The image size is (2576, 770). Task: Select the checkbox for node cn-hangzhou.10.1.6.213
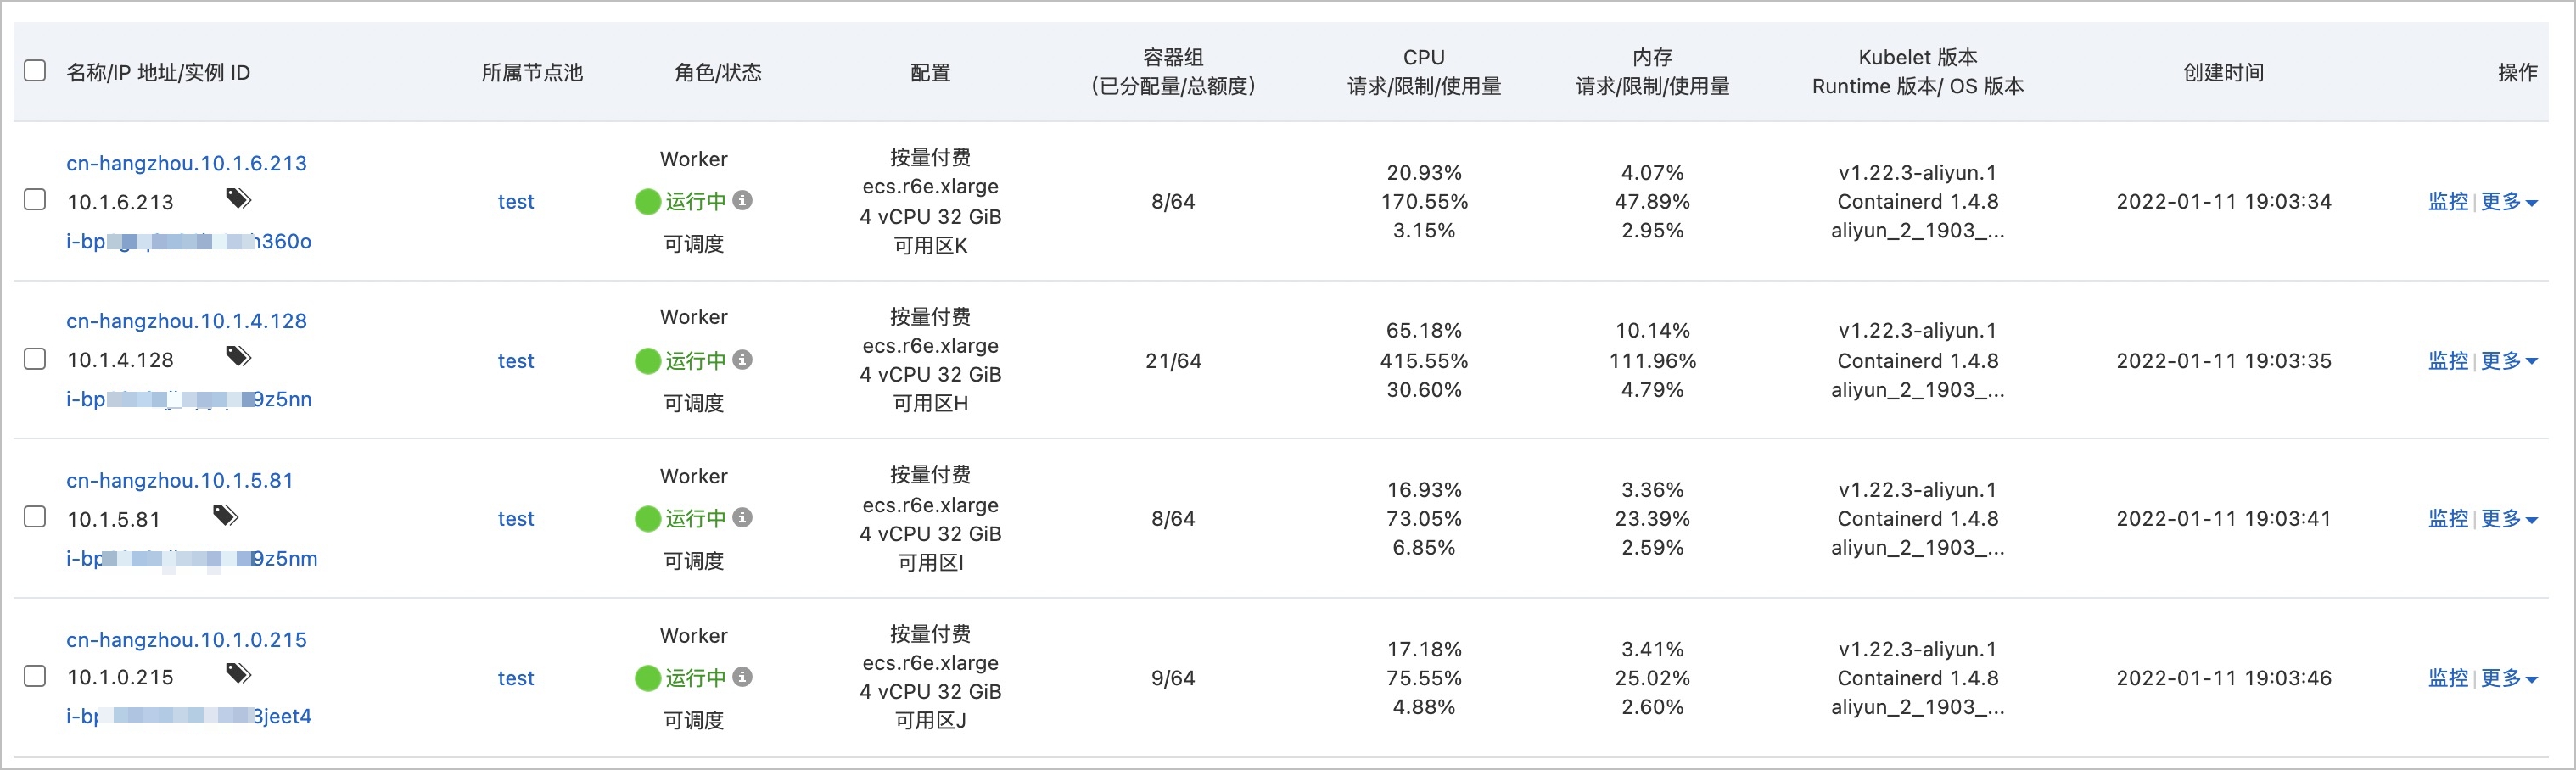tap(34, 200)
